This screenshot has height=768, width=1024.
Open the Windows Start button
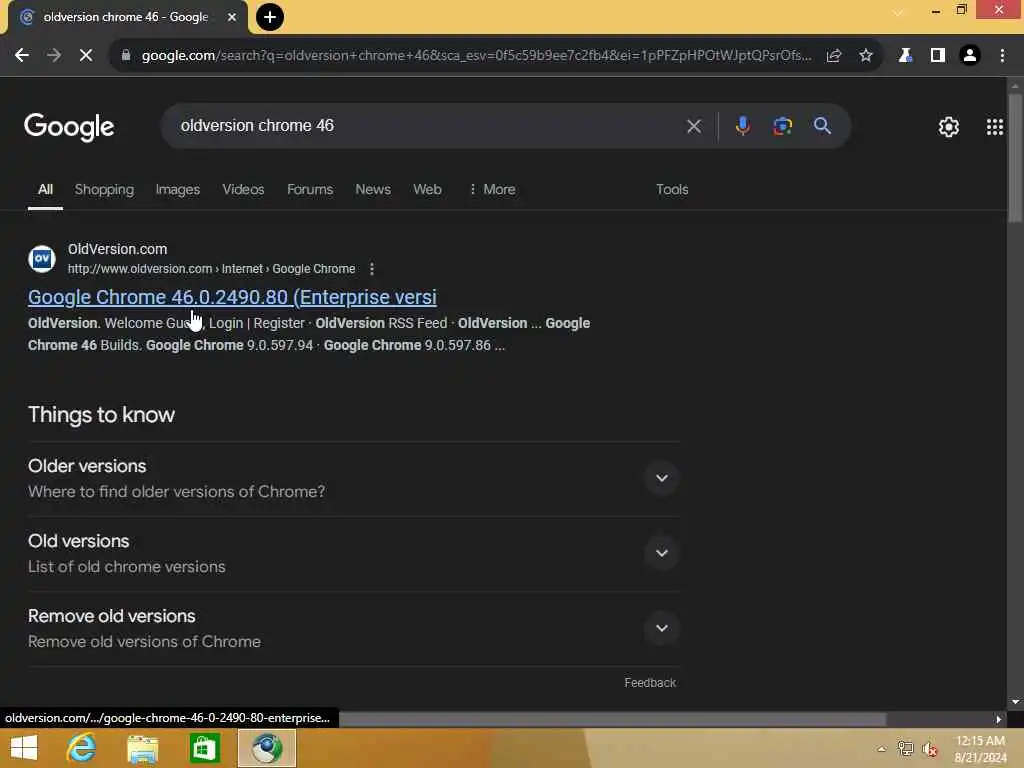pyautogui.click(x=24, y=748)
